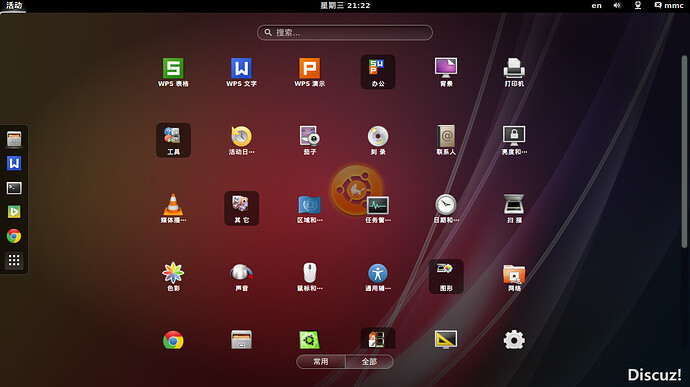Open 任务管理器 system monitor
The width and height of the screenshot is (690, 387).
(378, 209)
